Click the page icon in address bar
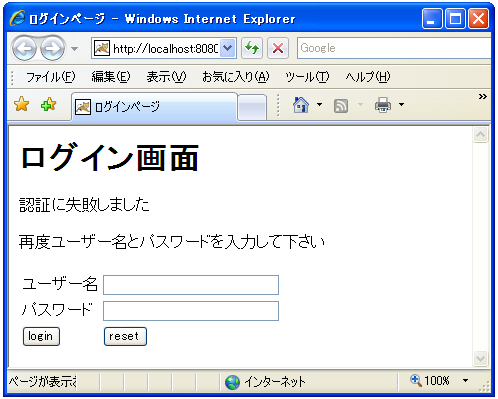 pos(102,49)
